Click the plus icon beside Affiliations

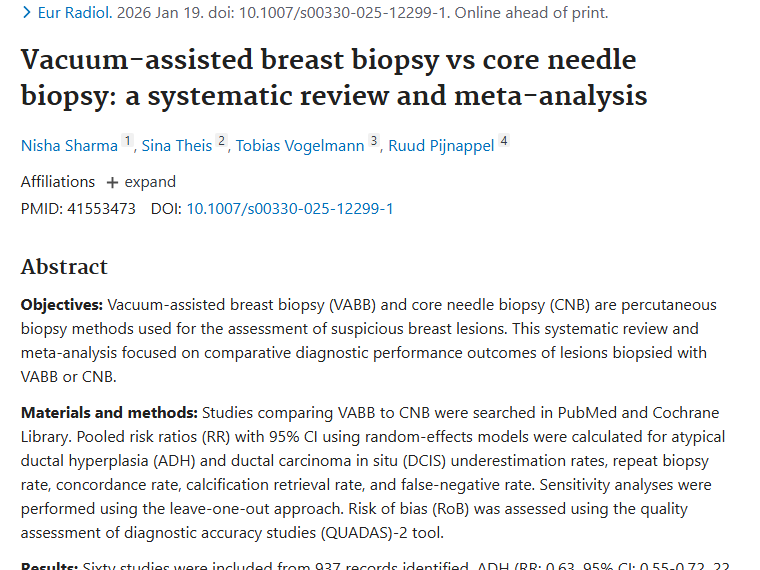point(112,182)
